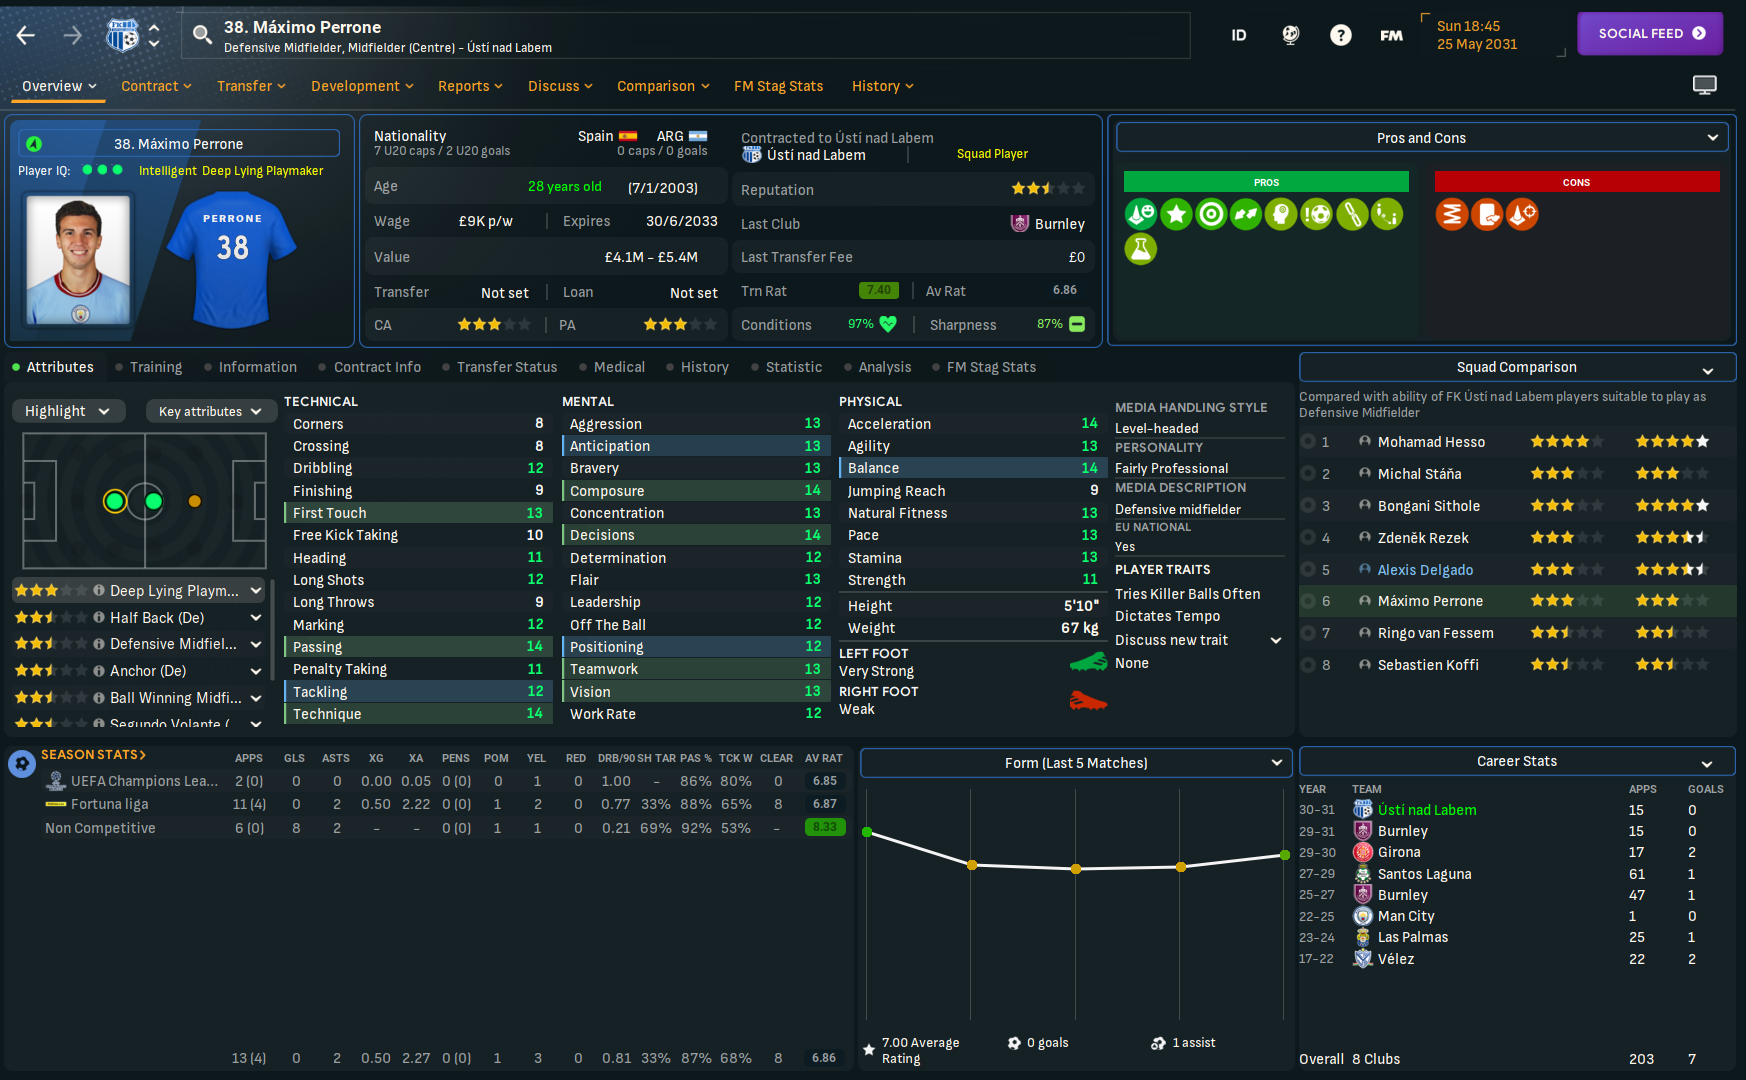Select the cone with crosshair con icon
The width and height of the screenshot is (1746, 1080).
[x=1522, y=214]
